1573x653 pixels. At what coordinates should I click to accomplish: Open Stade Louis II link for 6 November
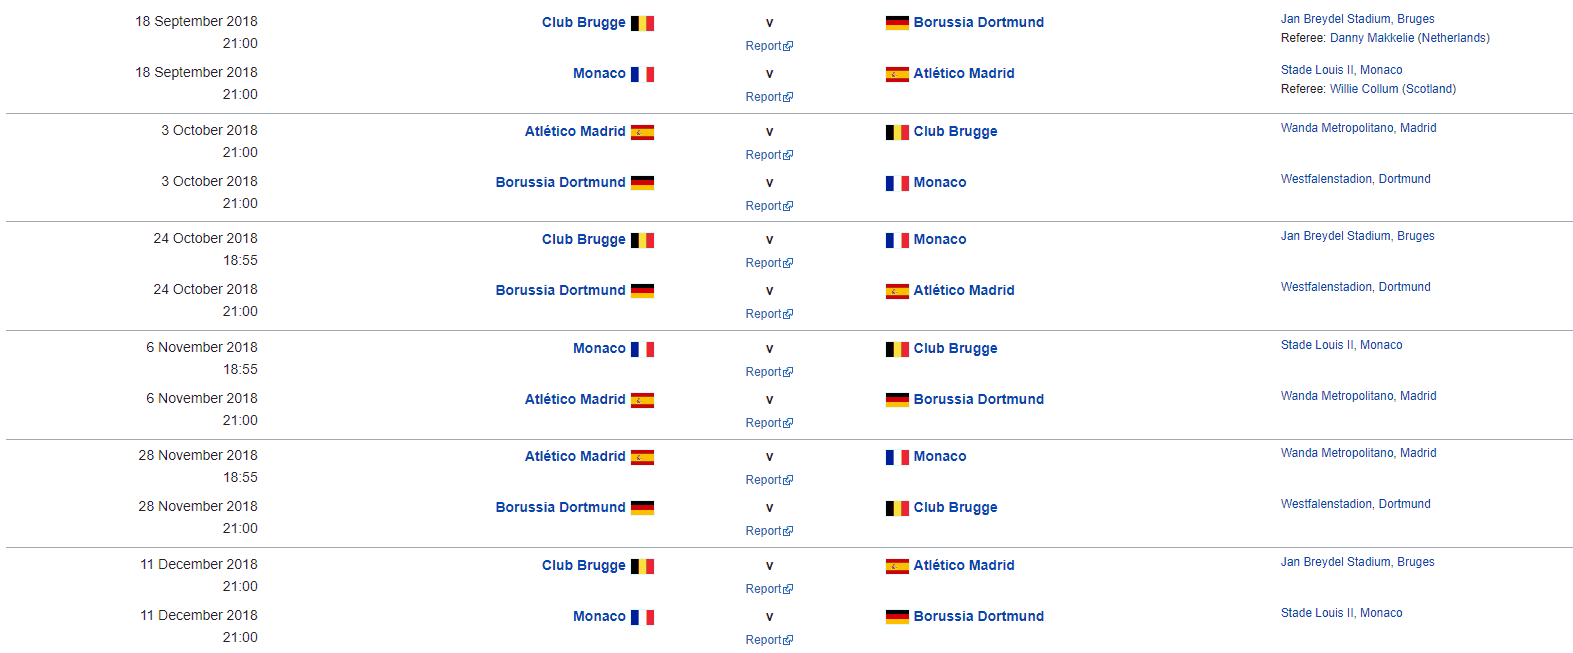coord(1341,345)
